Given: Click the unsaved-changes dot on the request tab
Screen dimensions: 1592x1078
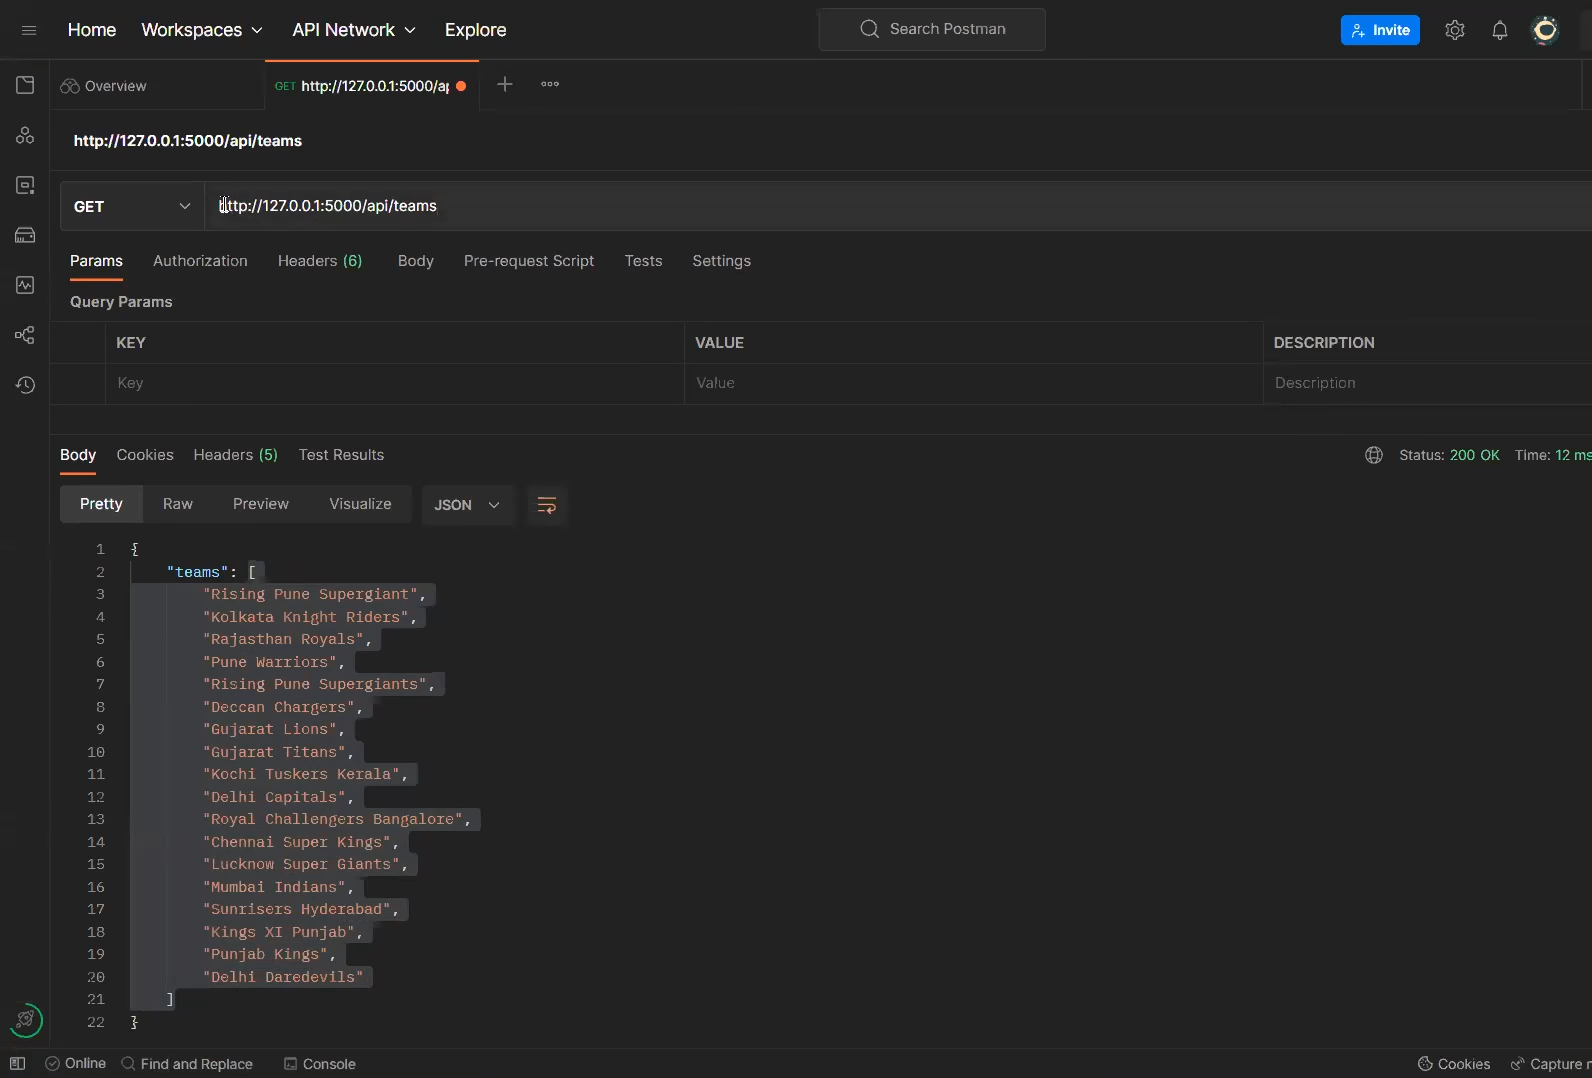Looking at the screenshot, I should point(461,86).
